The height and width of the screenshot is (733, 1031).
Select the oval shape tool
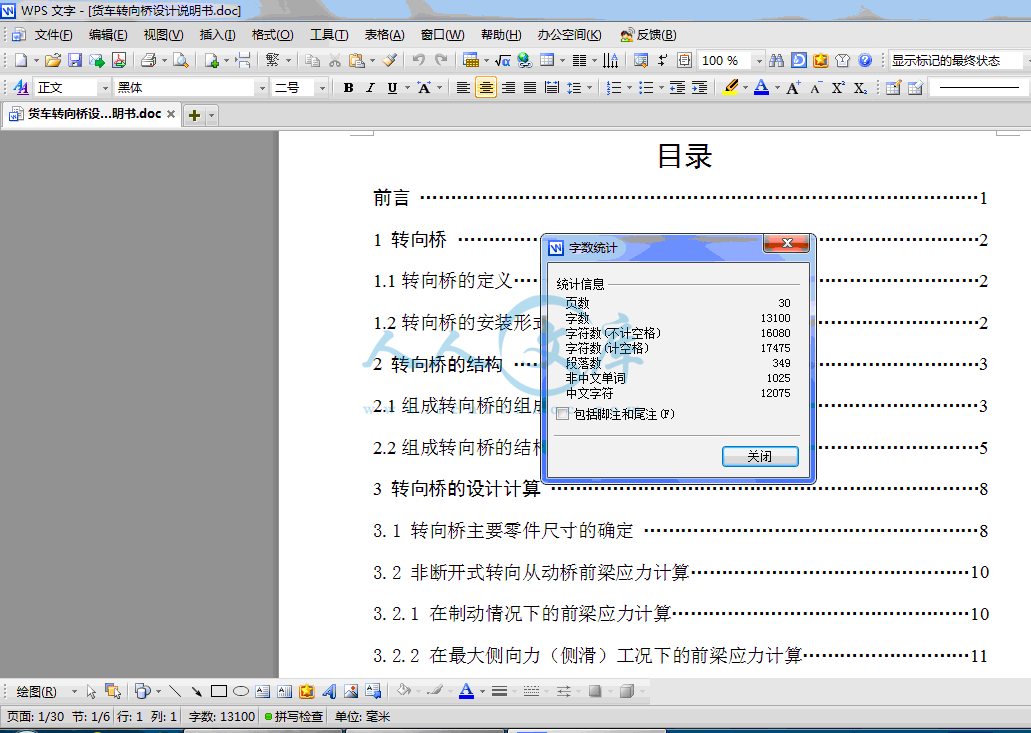(x=241, y=691)
